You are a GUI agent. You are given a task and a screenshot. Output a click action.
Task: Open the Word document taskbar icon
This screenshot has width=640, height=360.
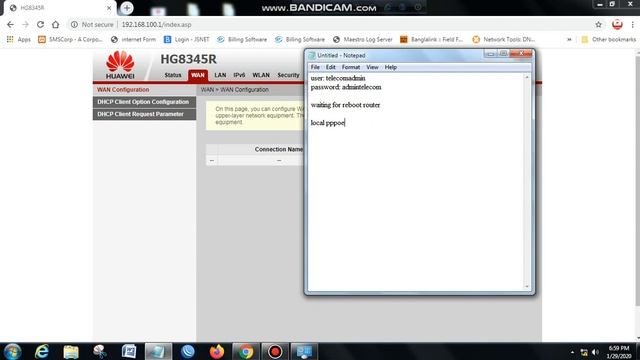point(129,351)
